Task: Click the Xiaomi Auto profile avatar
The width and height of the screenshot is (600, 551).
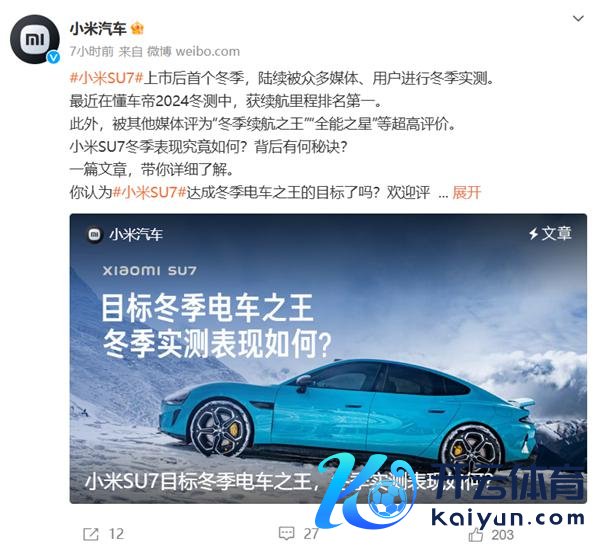Action: pyautogui.click(x=34, y=39)
